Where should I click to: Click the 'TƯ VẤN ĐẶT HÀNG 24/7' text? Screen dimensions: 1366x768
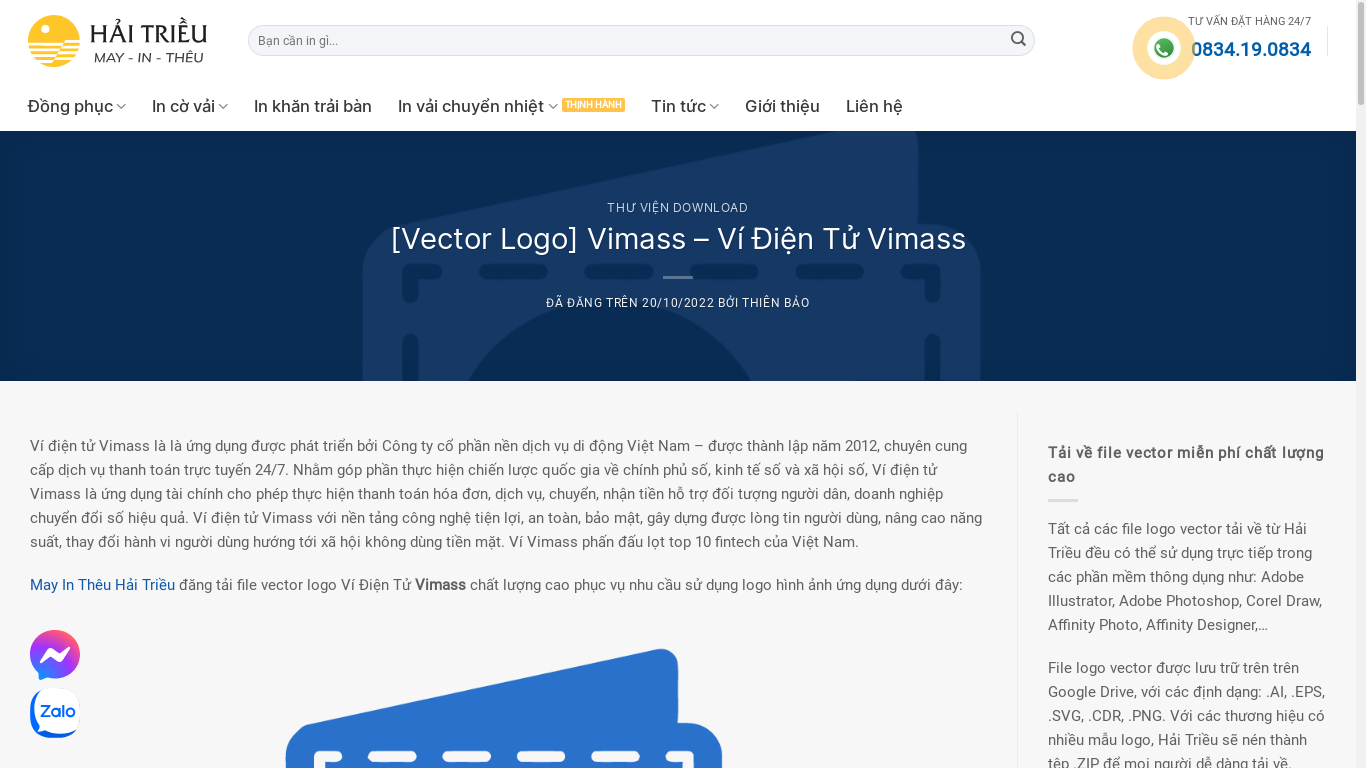[1249, 21]
